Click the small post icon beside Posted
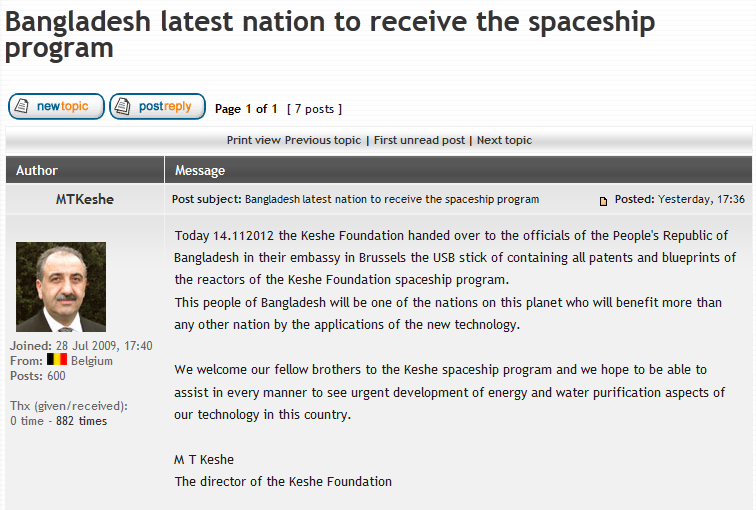Viewport: 756px width, 510px height. [603, 200]
